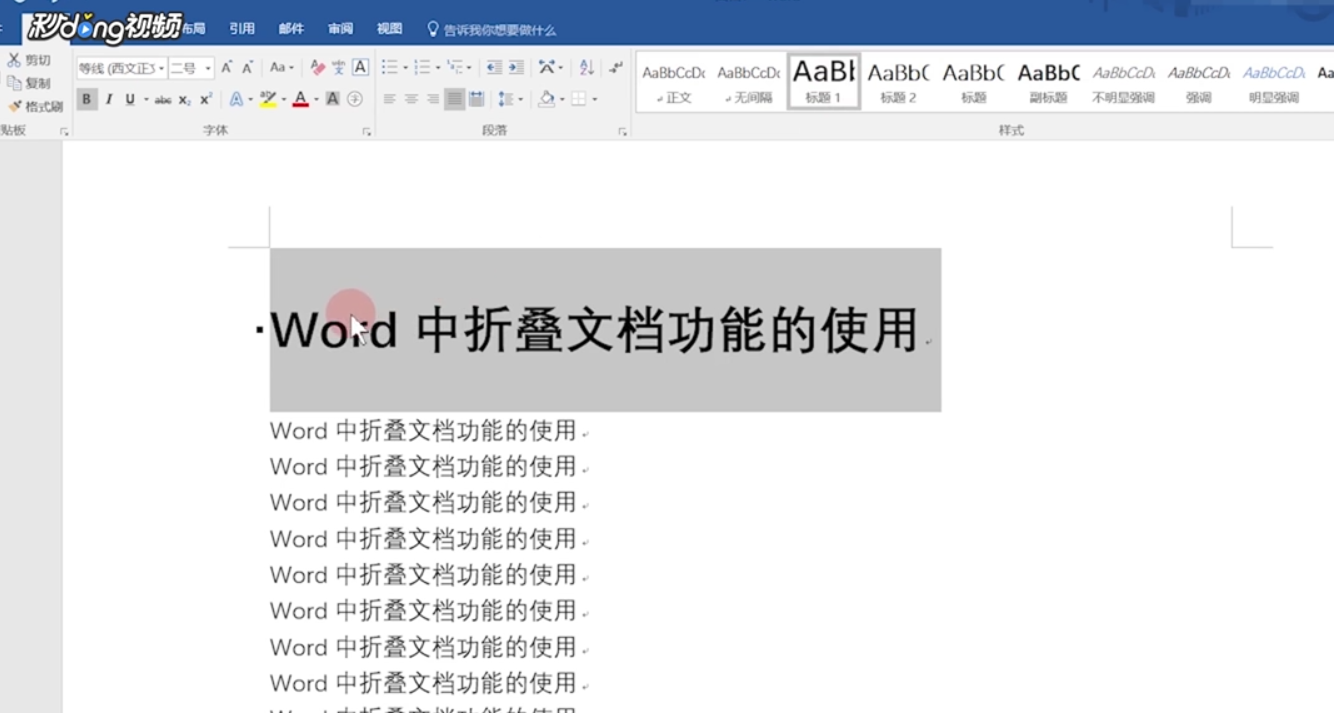
Task: Apply the 标题 2 style
Action: click(898, 82)
